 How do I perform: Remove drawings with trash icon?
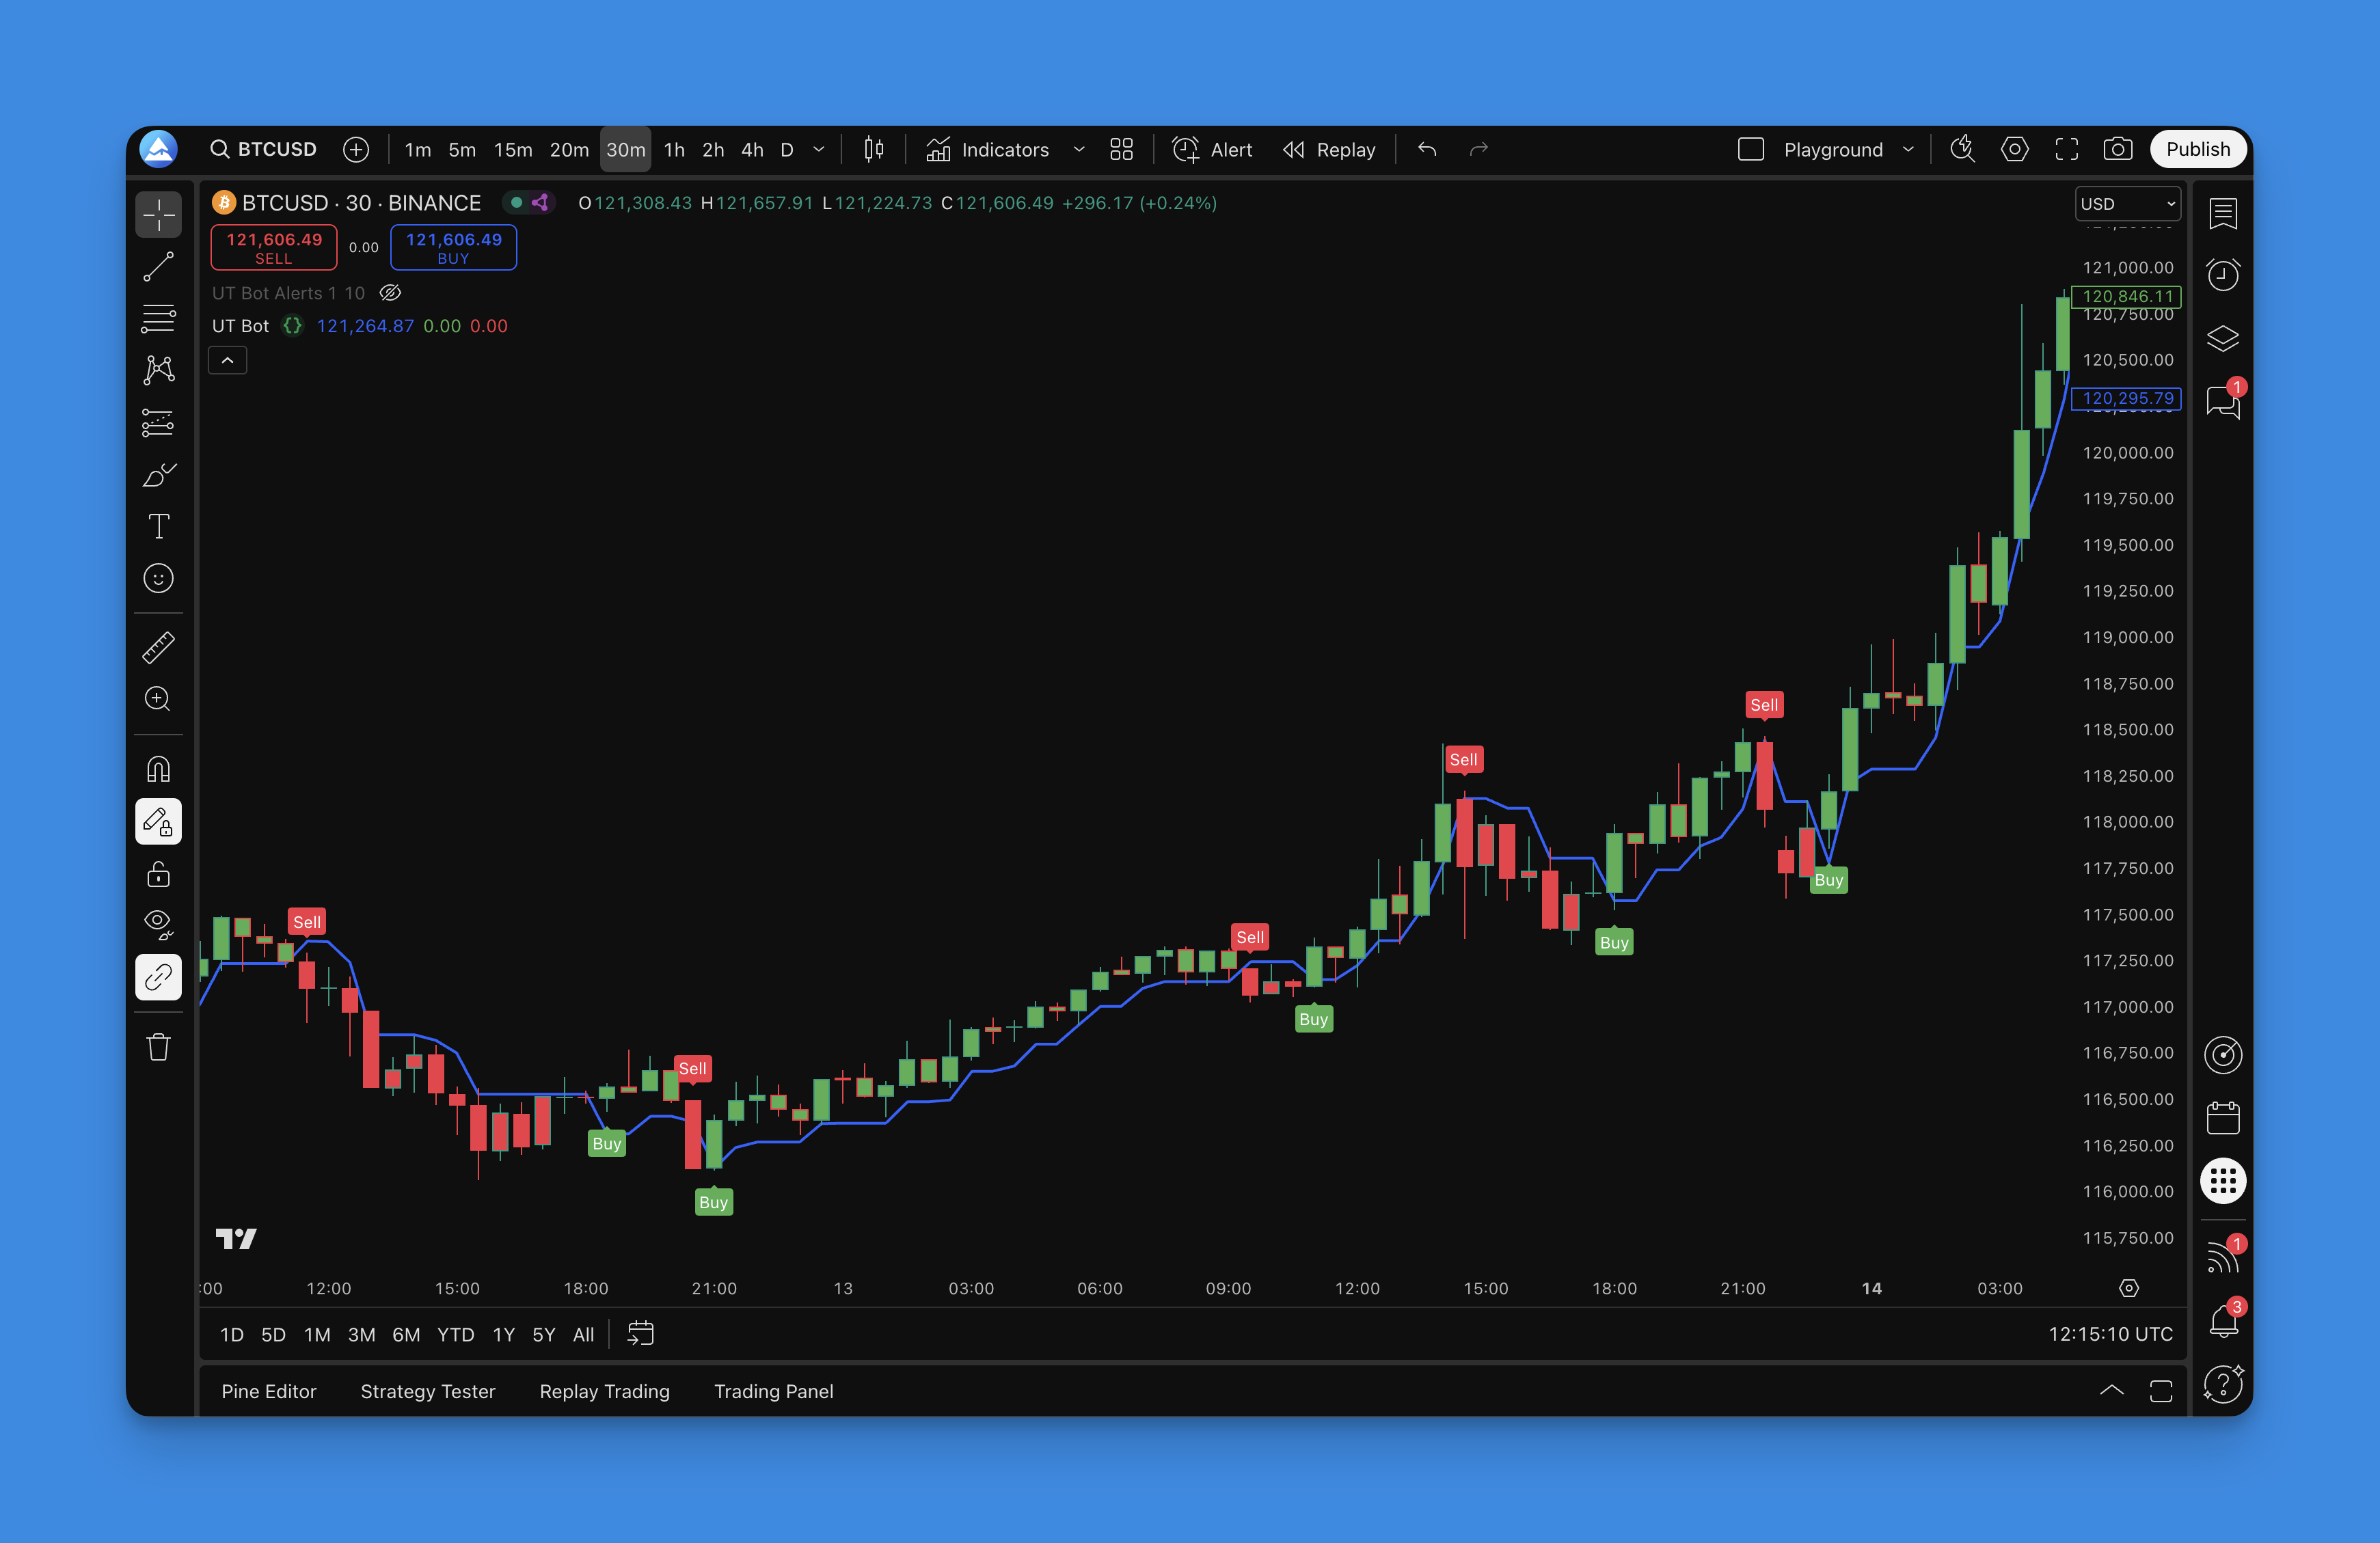158,1047
